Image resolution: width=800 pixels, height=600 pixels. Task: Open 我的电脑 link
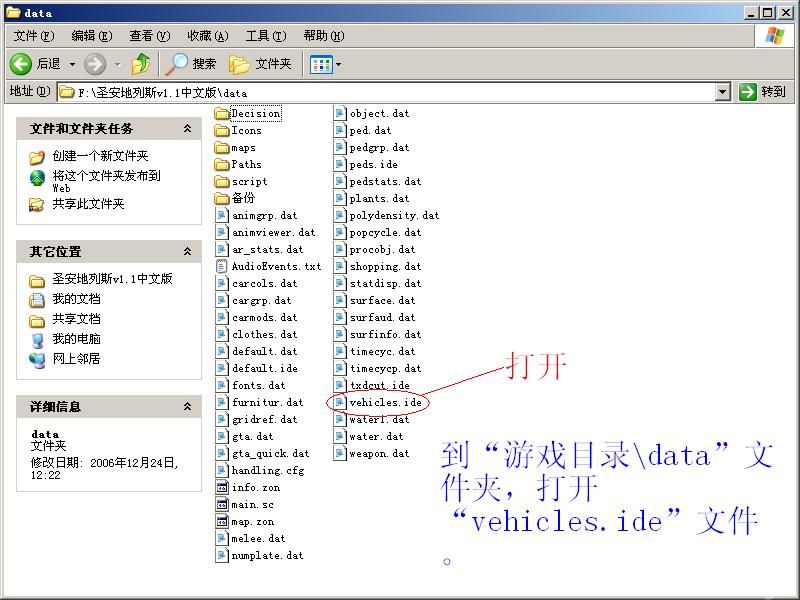[77, 339]
